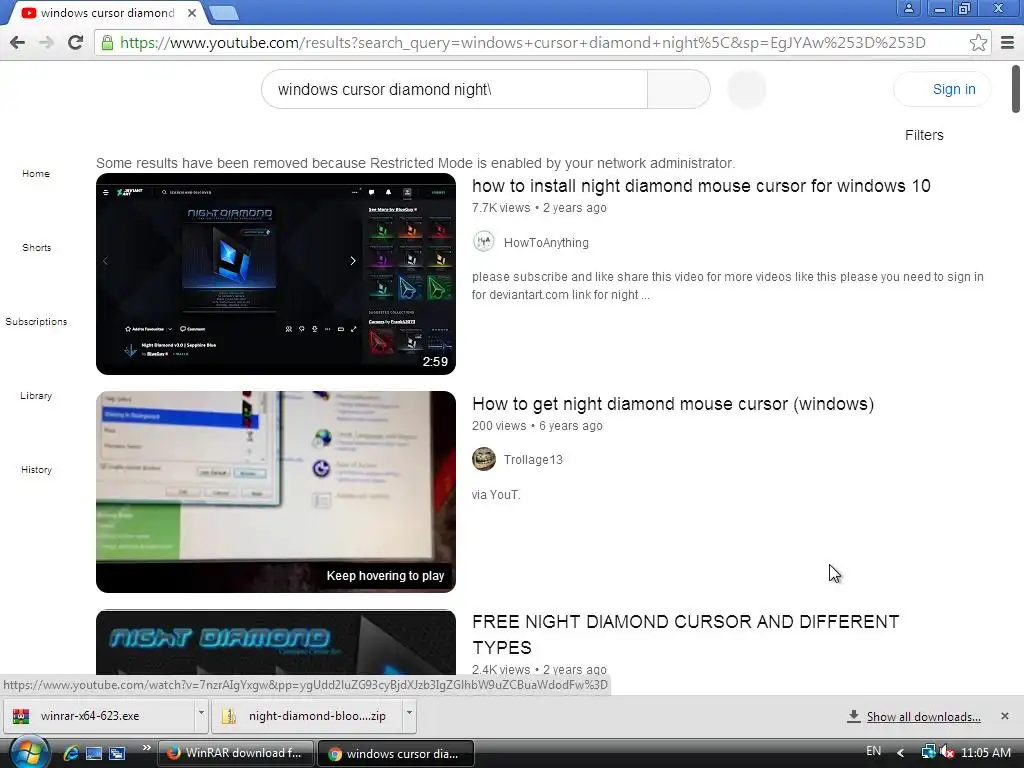Open 'How to get night diamond mouse cursor (windows)'

pyautogui.click(x=673, y=404)
